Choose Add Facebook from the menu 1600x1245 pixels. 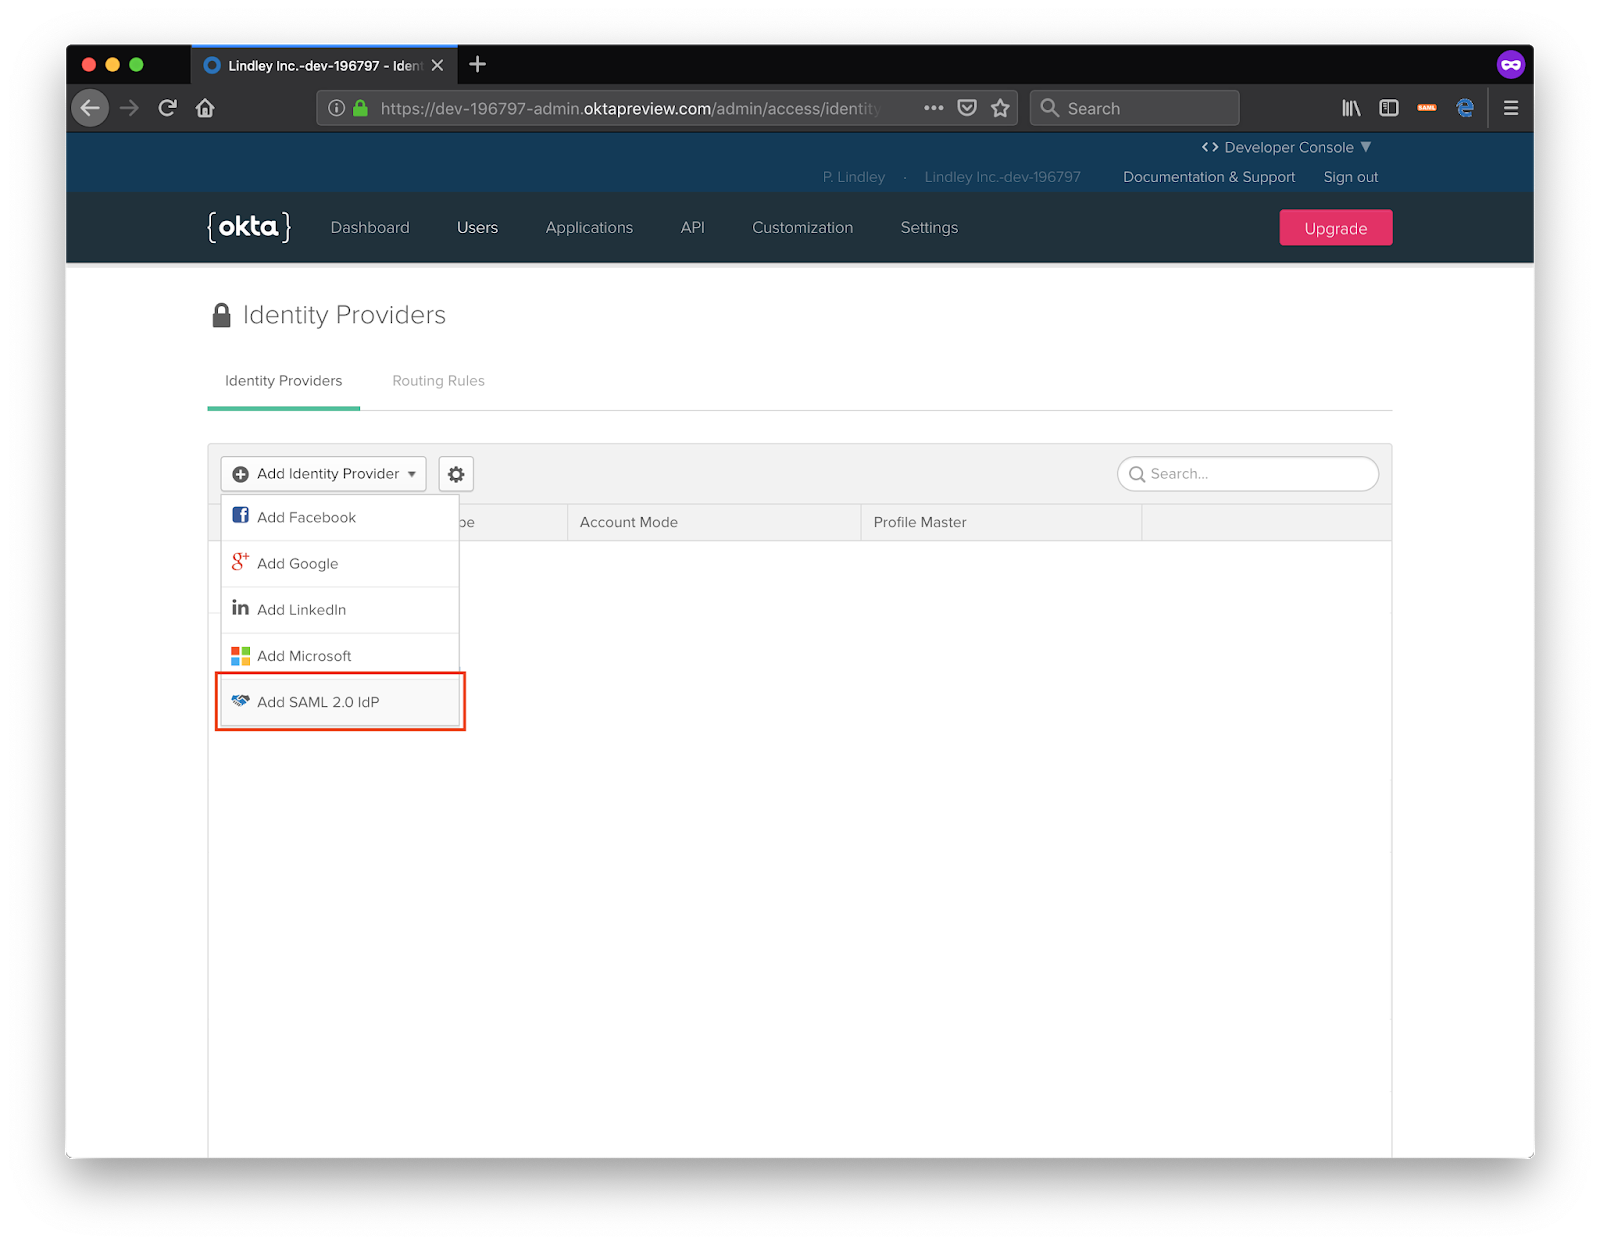[x=340, y=517]
